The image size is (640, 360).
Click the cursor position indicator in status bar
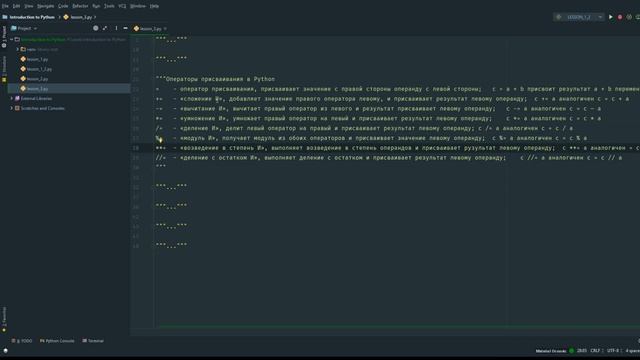[x=582, y=351]
